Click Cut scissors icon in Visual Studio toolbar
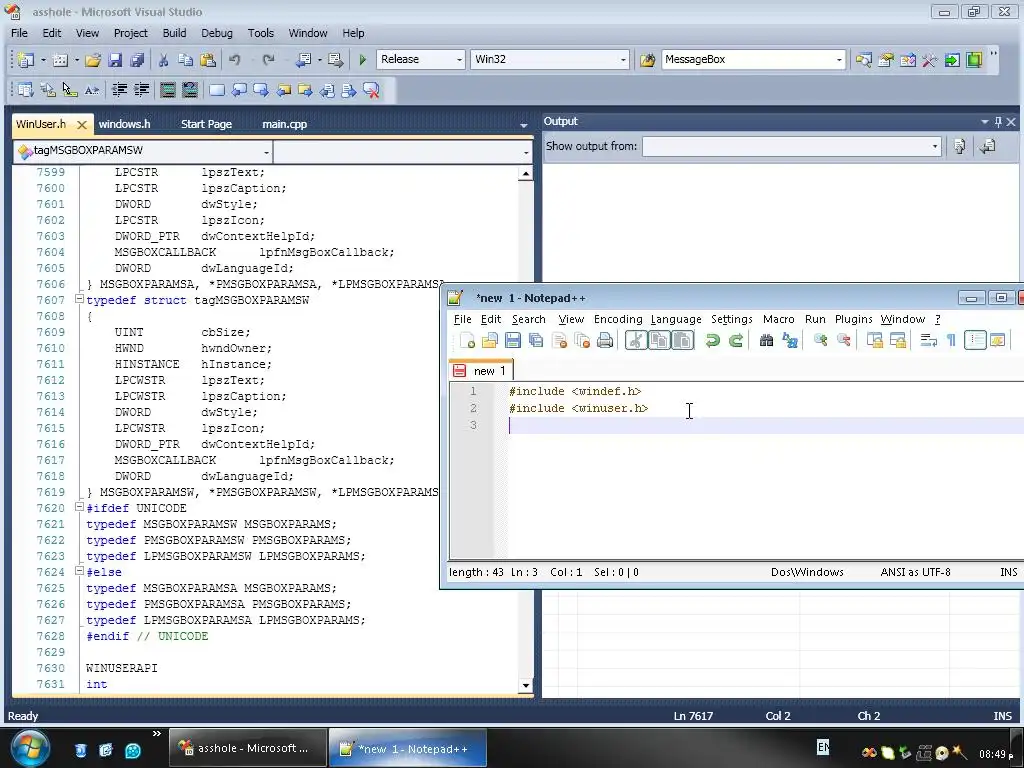Screen dimensions: 1024x768 (163, 59)
